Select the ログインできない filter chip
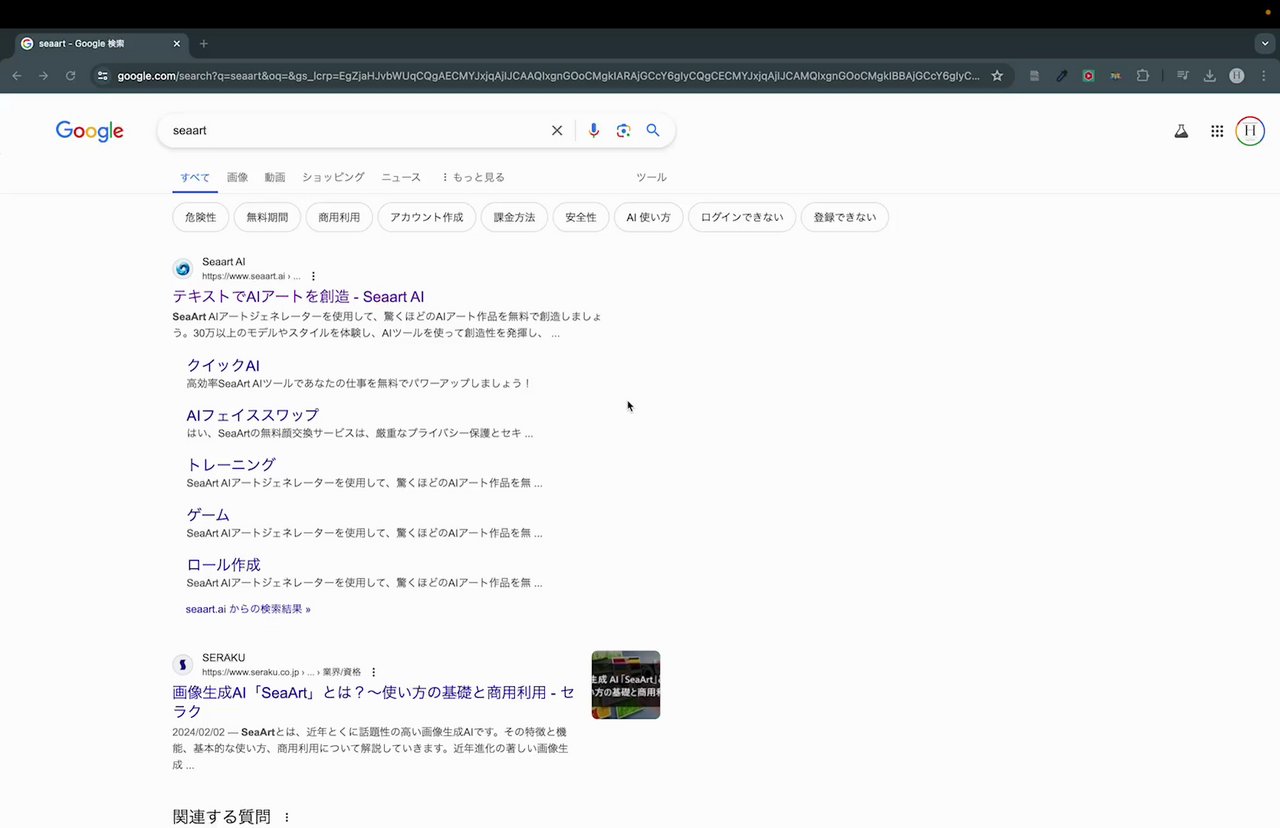Screen dimensions: 1280x828 (x=742, y=217)
